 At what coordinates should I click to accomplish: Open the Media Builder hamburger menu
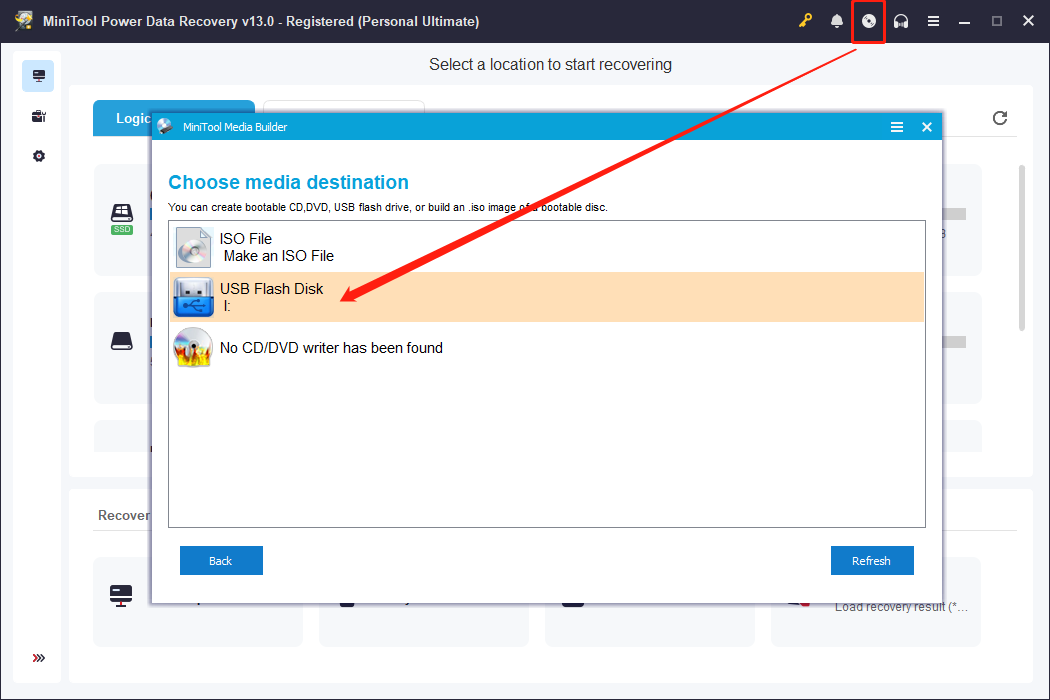(897, 127)
